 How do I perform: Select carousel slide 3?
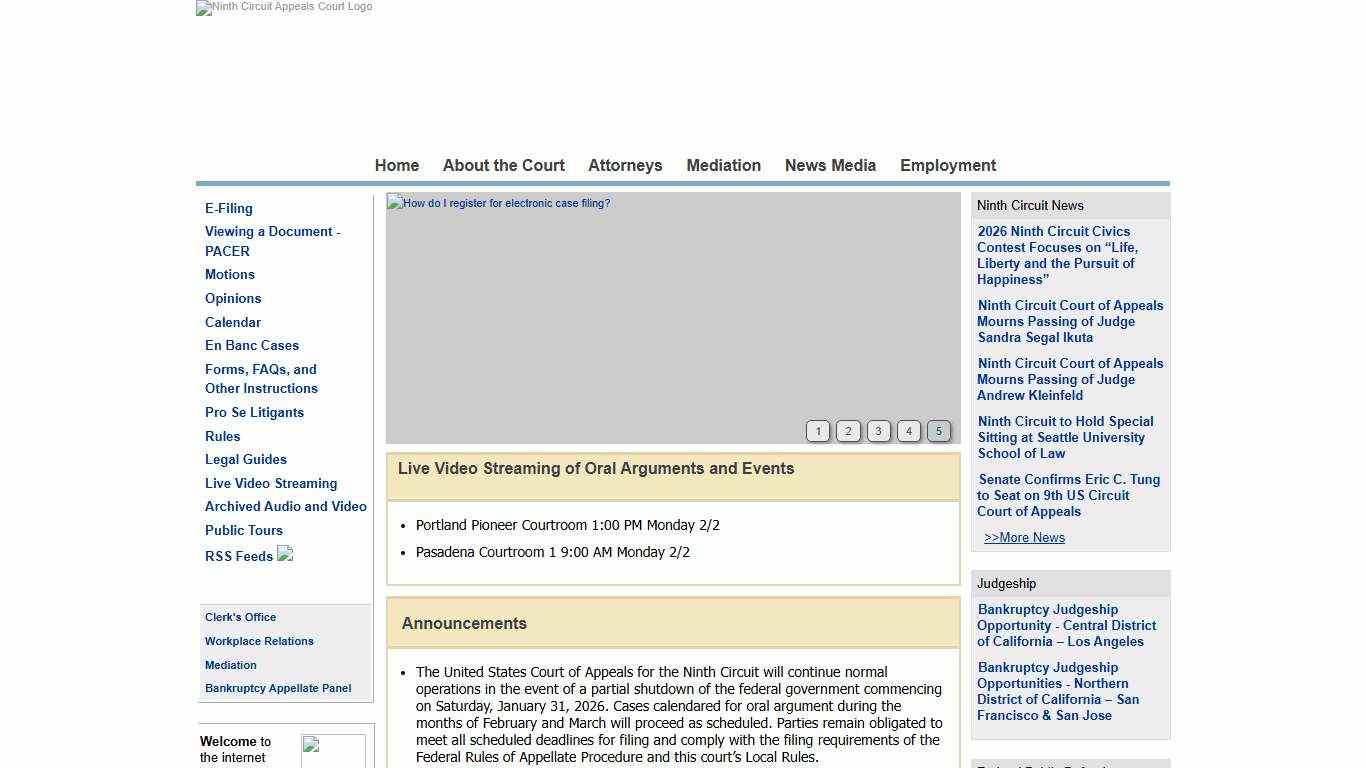coord(878,431)
